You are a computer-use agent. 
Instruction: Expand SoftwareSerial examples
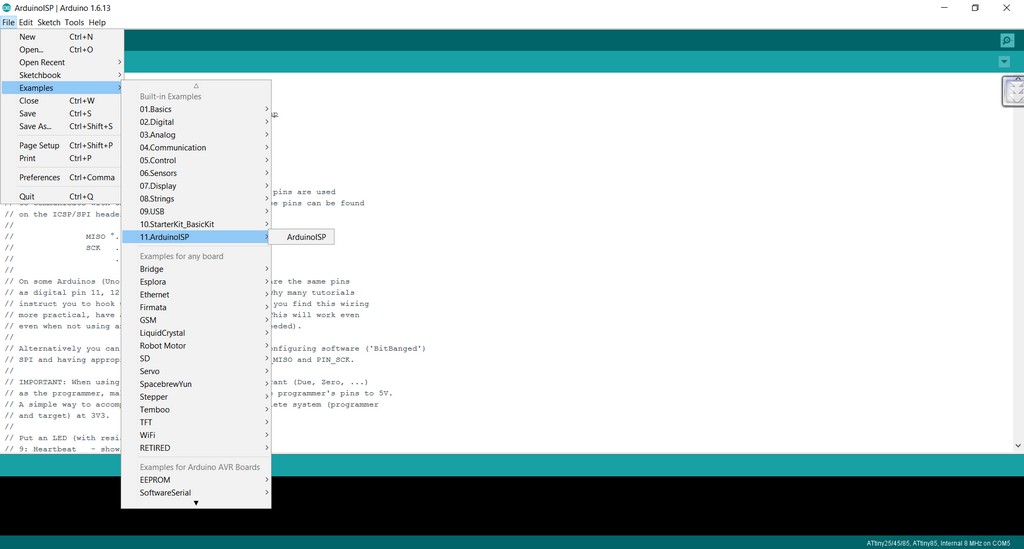[196, 493]
